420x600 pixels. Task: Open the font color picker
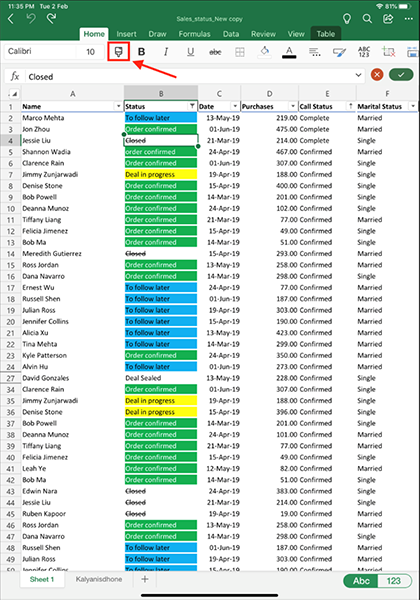pos(289,52)
